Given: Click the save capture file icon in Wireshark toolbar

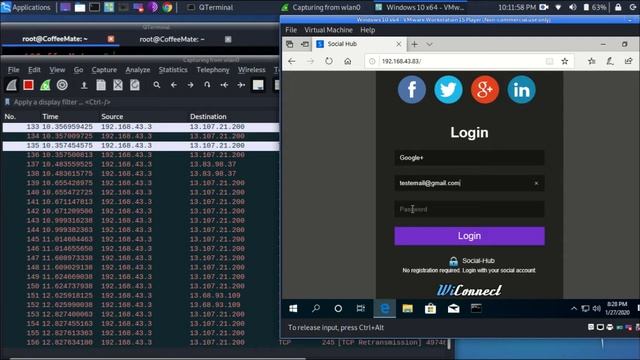Looking at the screenshot, I should click(101, 85).
